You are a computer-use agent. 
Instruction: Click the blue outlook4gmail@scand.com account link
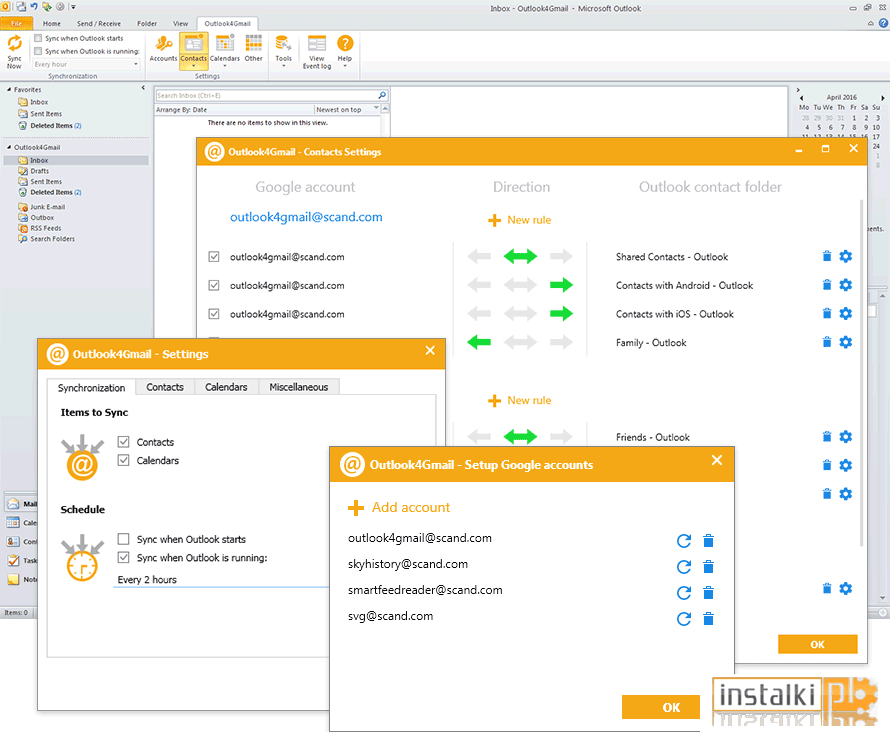click(306, 217)
